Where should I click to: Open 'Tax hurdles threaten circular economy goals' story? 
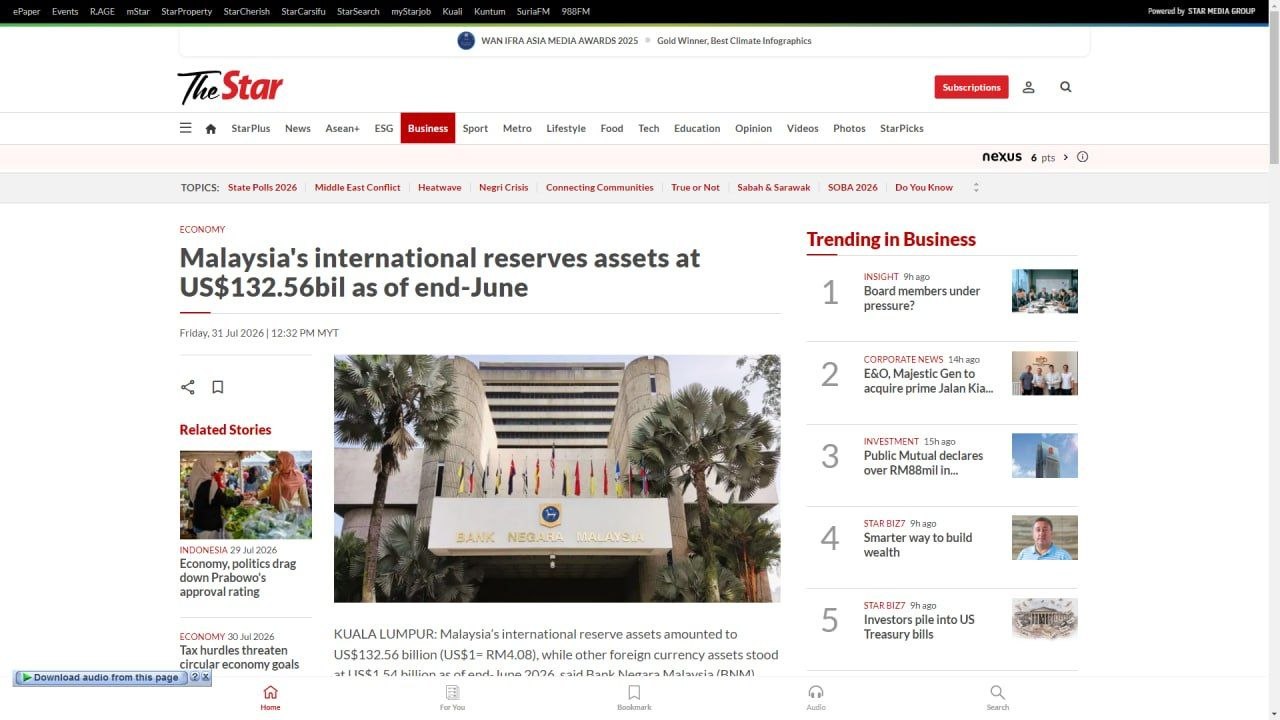pos(239,657)
